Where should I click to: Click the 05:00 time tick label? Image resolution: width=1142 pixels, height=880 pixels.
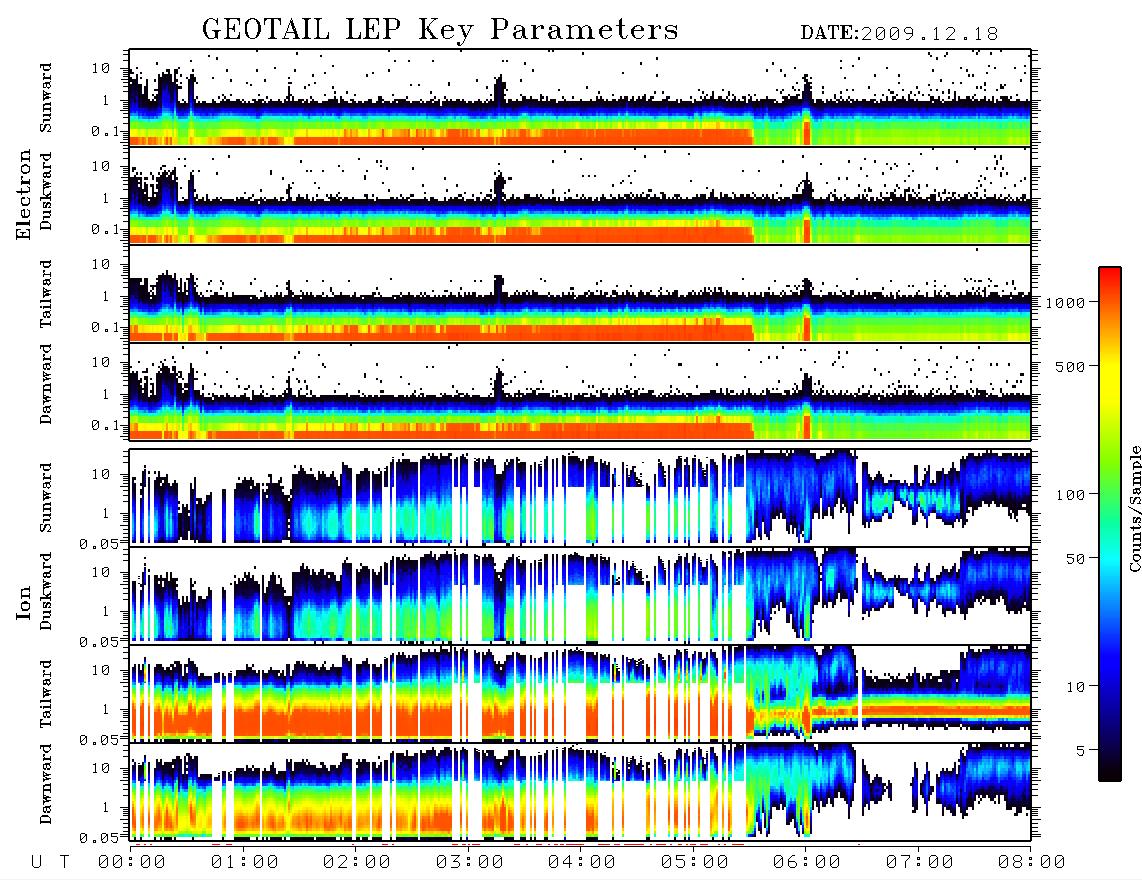pyautogui.click(x=695, y=862)
